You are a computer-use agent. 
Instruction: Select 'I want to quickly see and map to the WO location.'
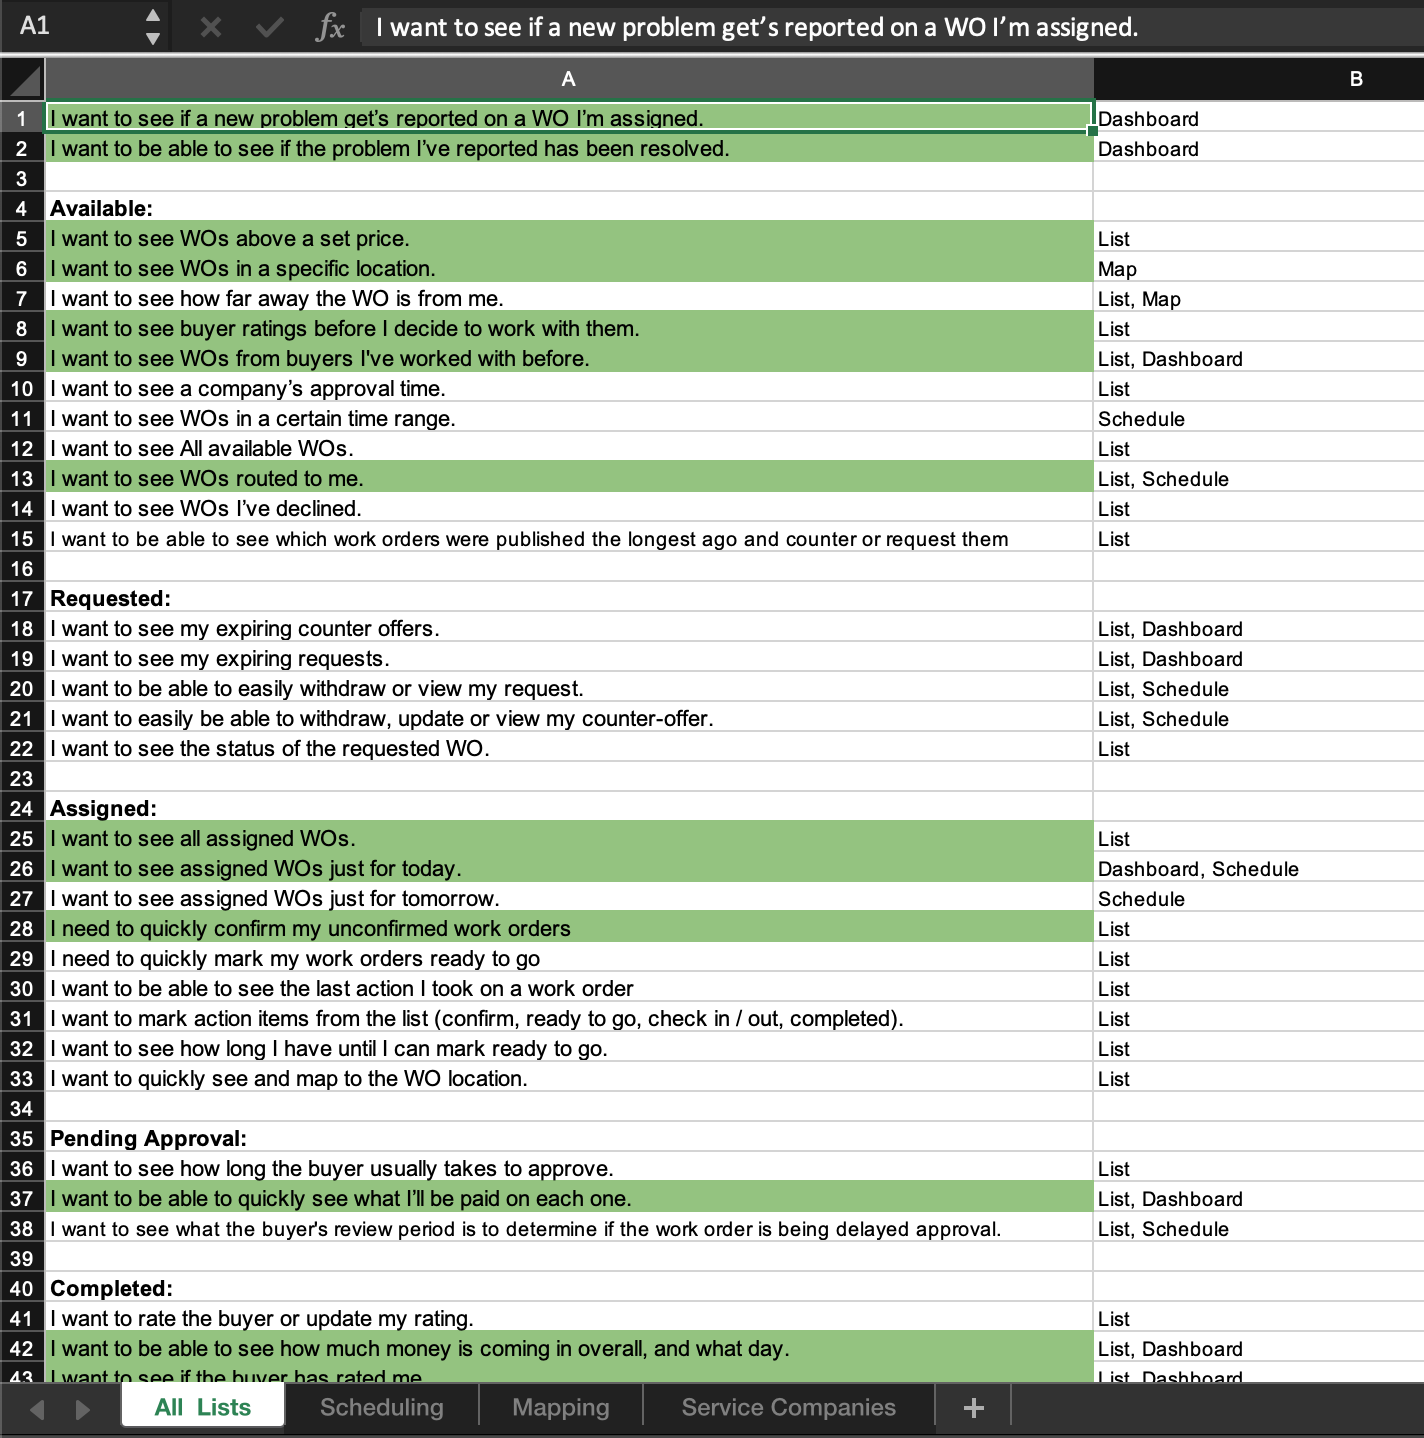(x=569, y=1078)
